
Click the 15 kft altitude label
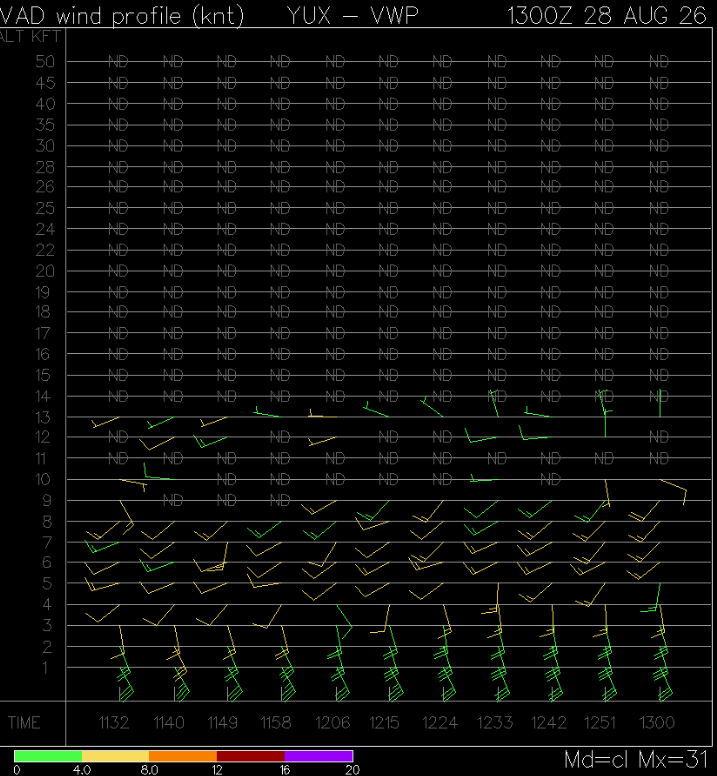coord(43,375)
